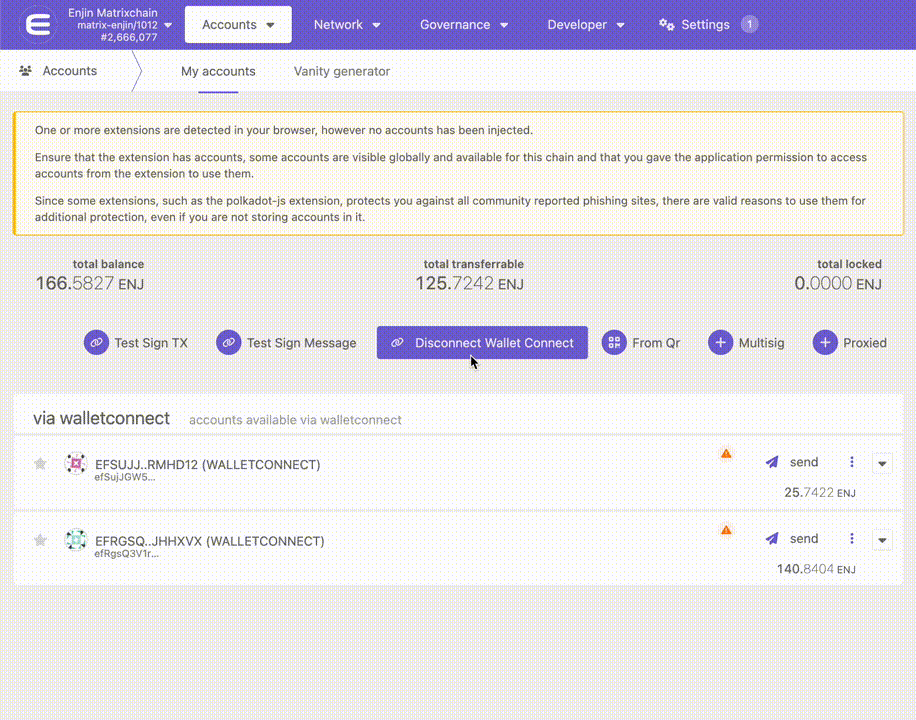
Task: Click the From Qr button label
Action: click(656, 343)
